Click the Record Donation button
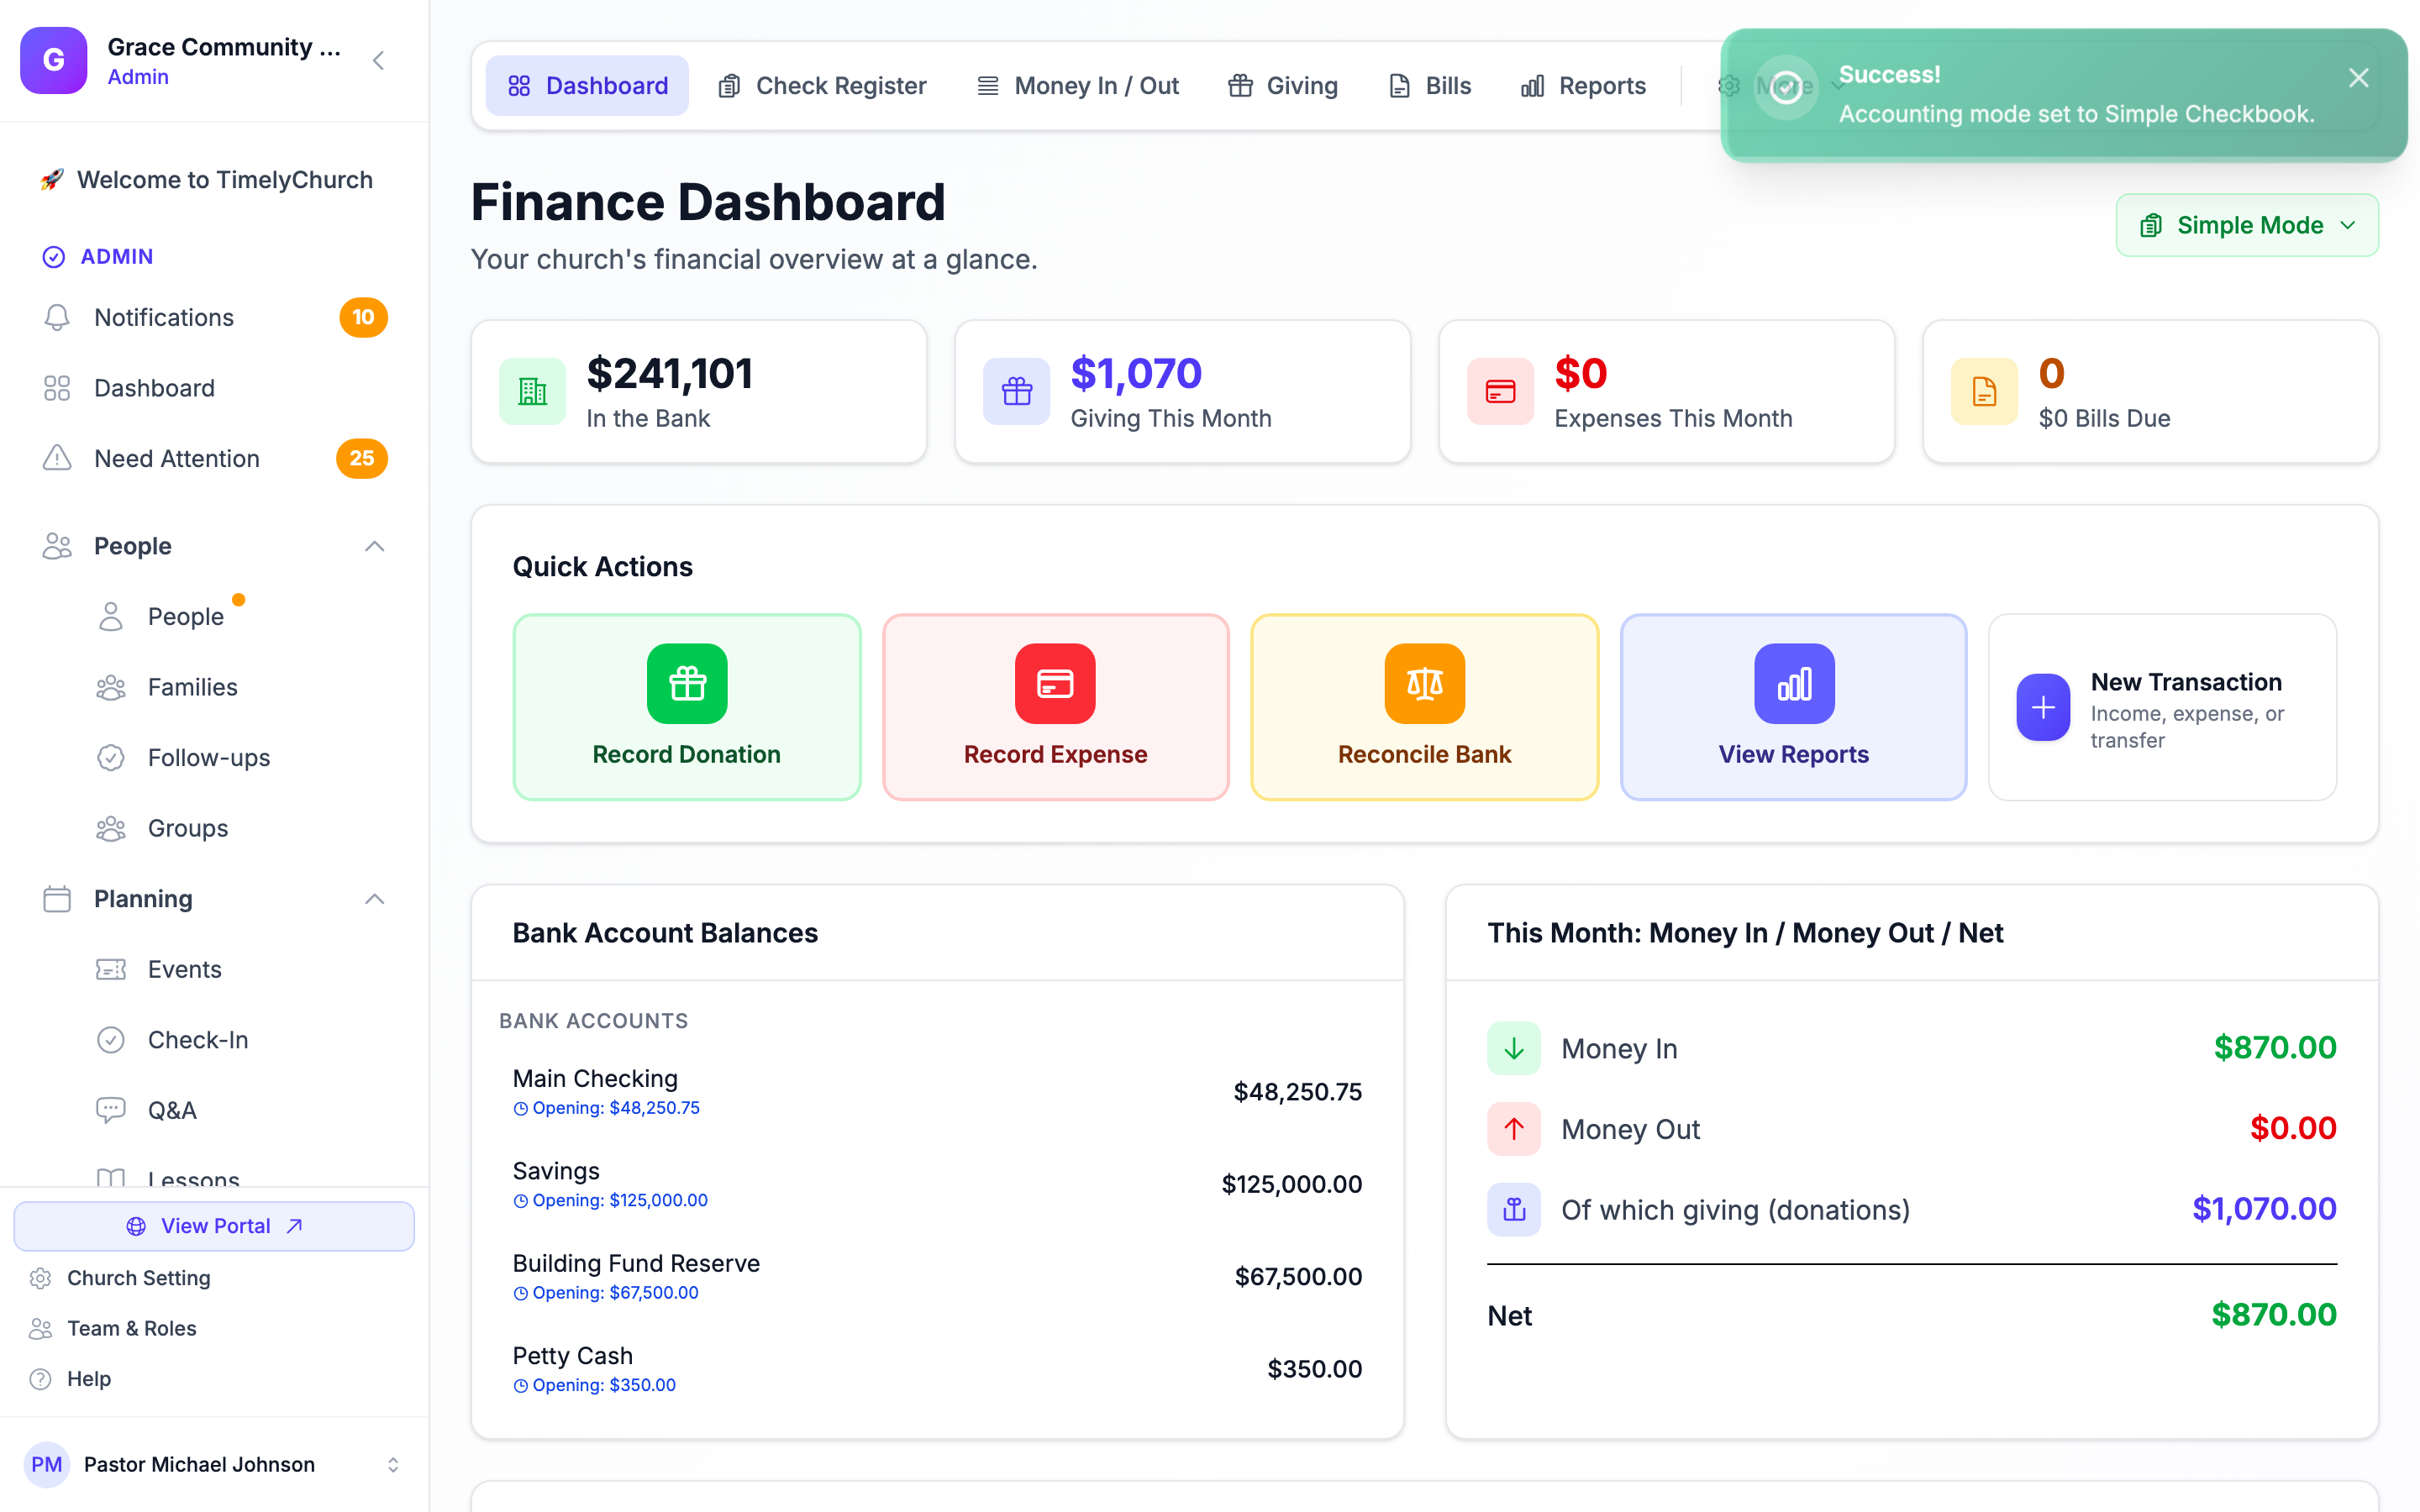The height and width of the screenshot is (1512, 2420). [x=687, y=707]
